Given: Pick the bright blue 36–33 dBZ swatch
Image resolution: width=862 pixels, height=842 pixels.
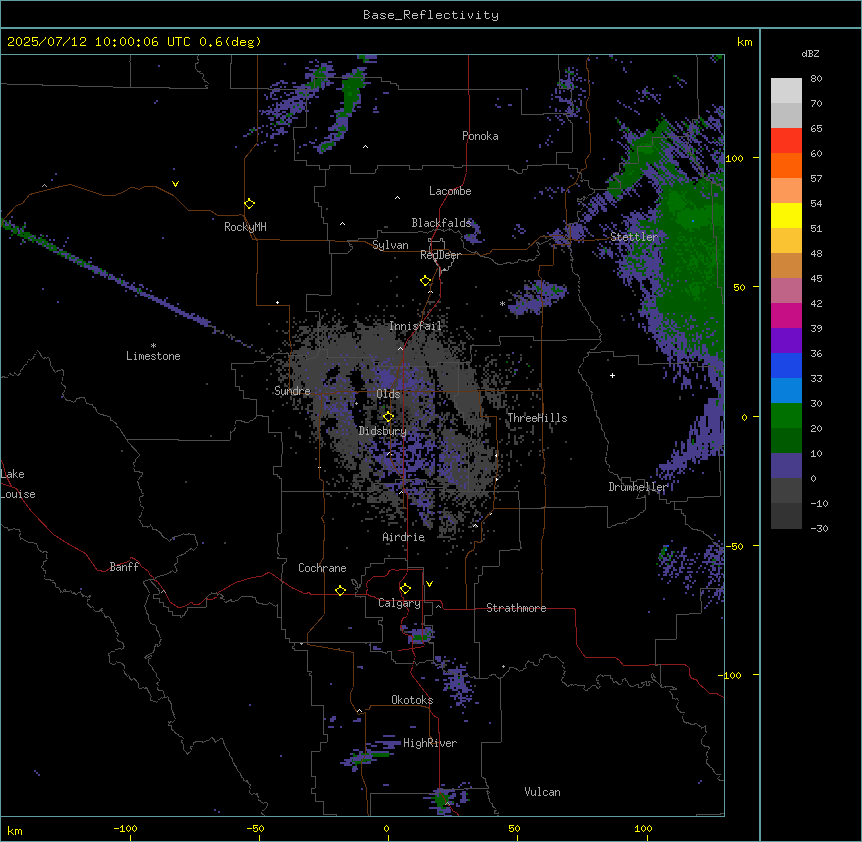Looking at the screenshot, I should tap(786, 366).
